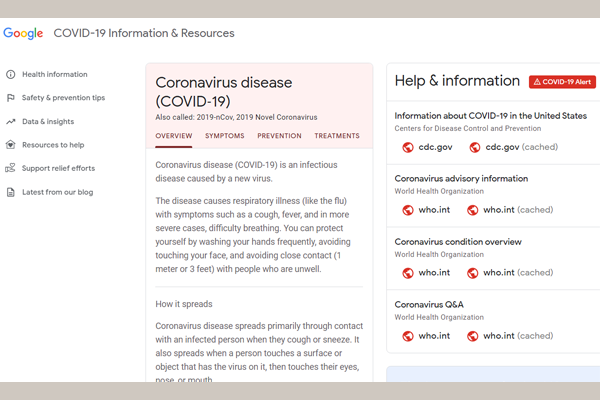Click the Safety & prevention tips flag icon
Image resolution: width=600 pixels, height=400 pixels.
(11, 98)
